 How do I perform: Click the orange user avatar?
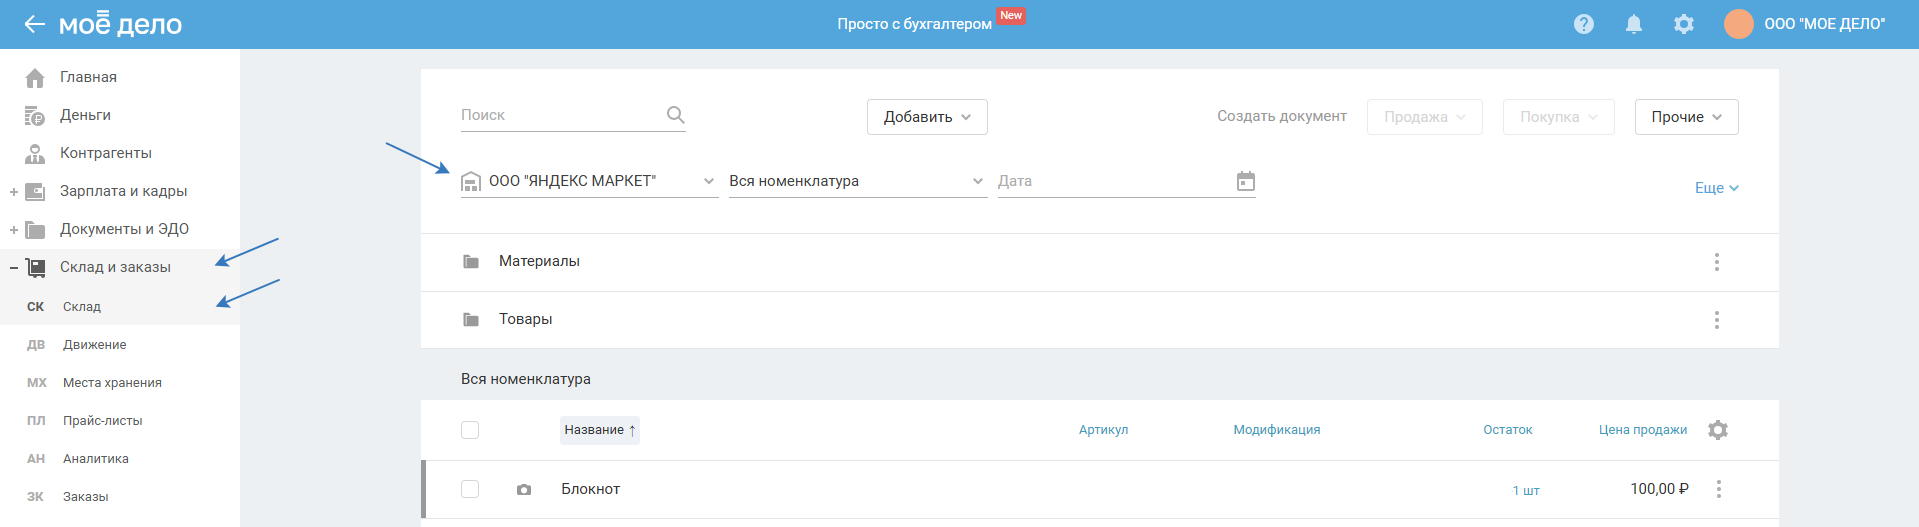[1739, 24]
